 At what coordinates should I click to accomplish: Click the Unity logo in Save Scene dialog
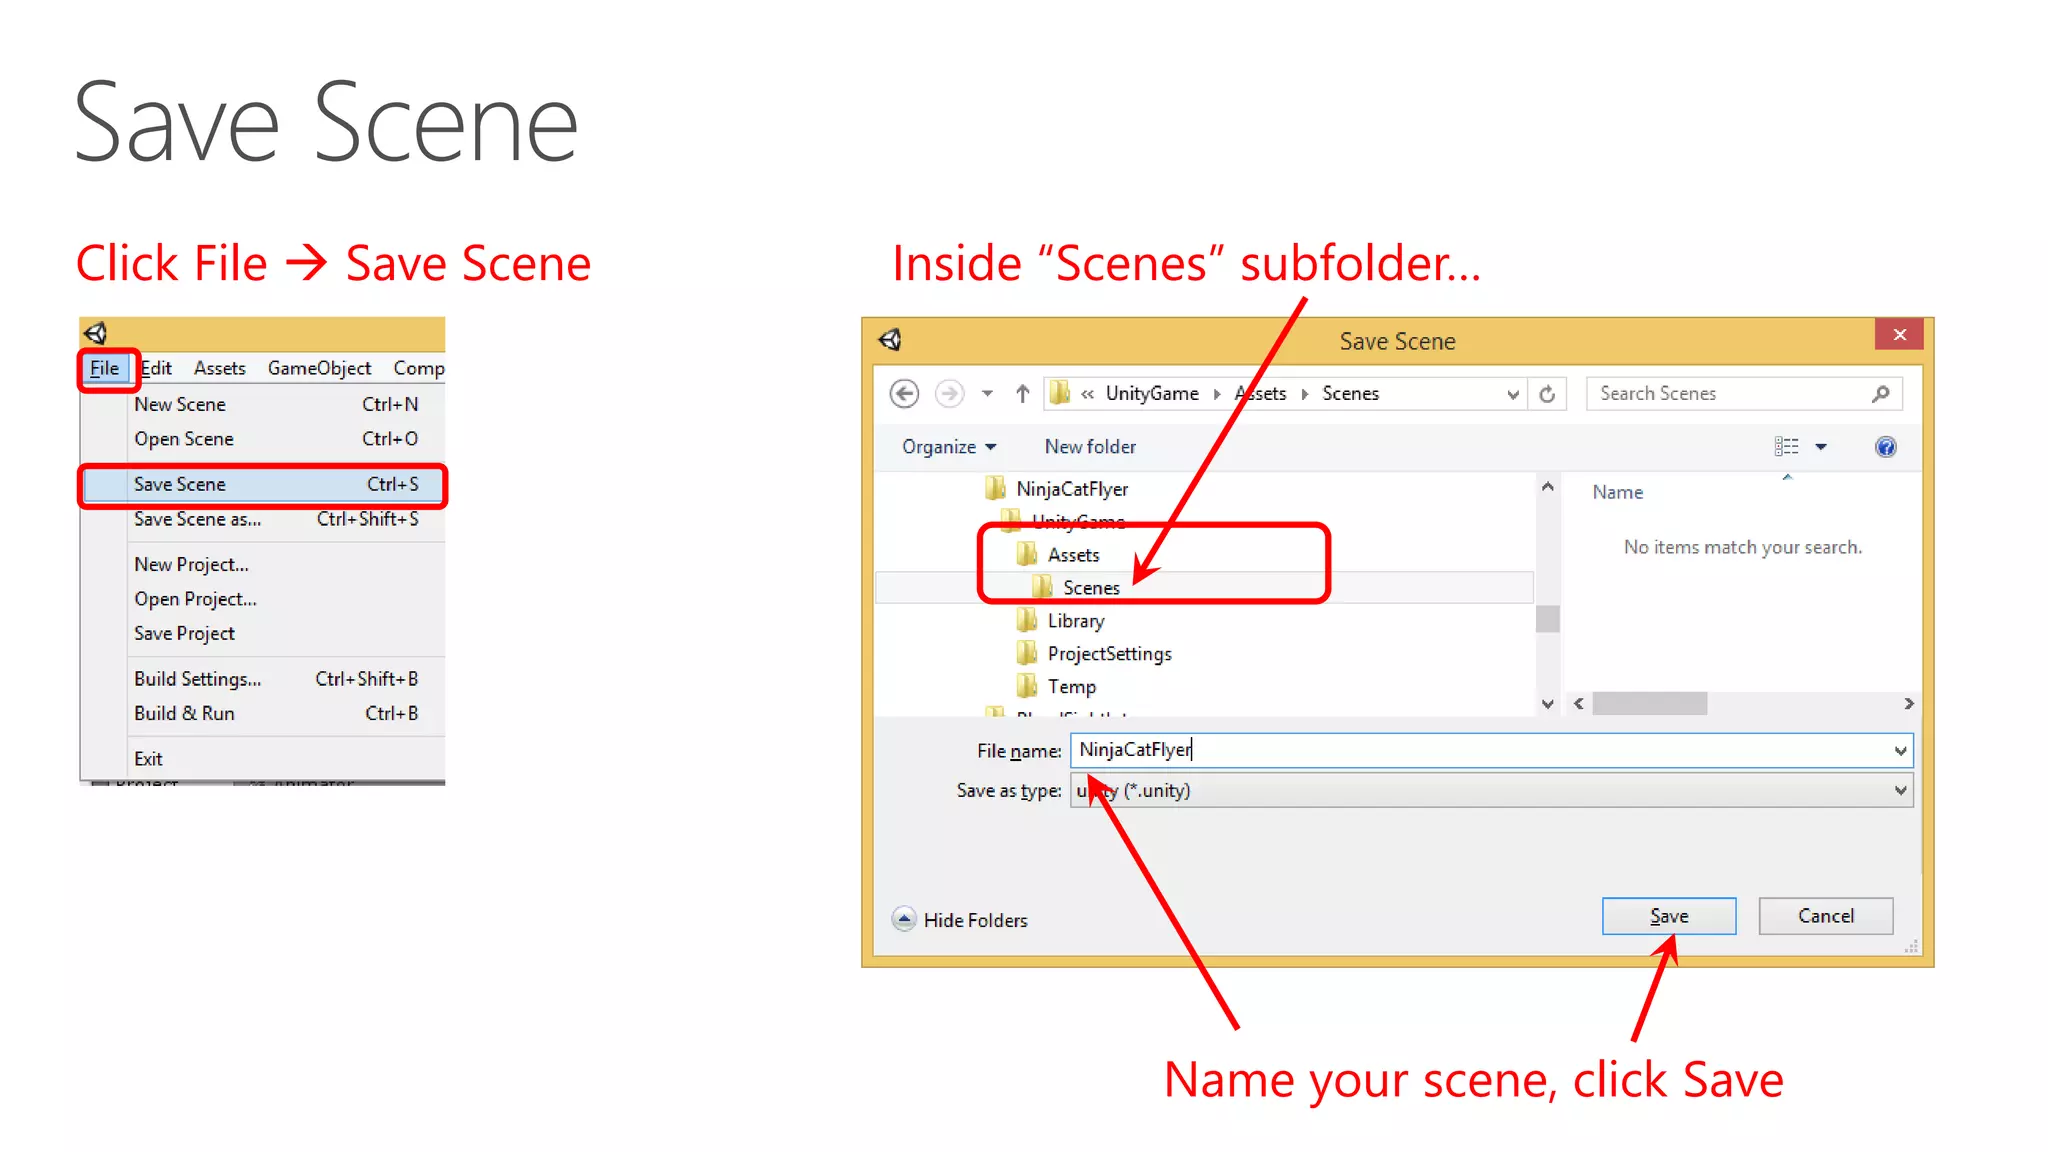click(890, 340)
